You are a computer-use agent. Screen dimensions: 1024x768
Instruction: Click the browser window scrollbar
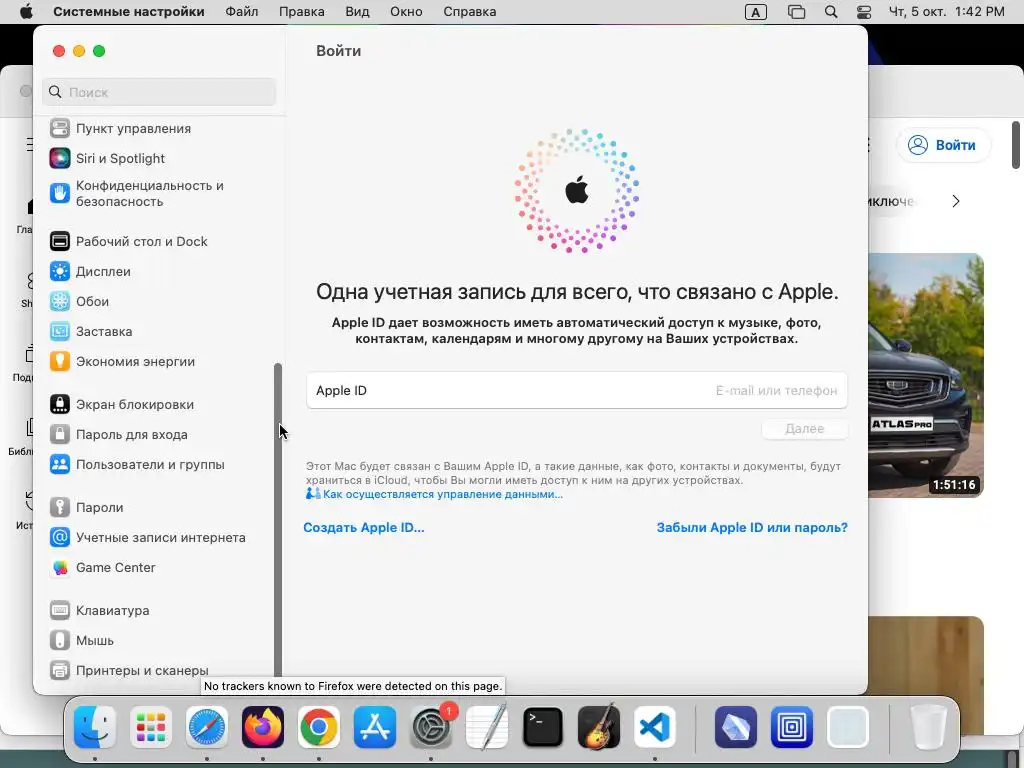tap(1016, 145)
